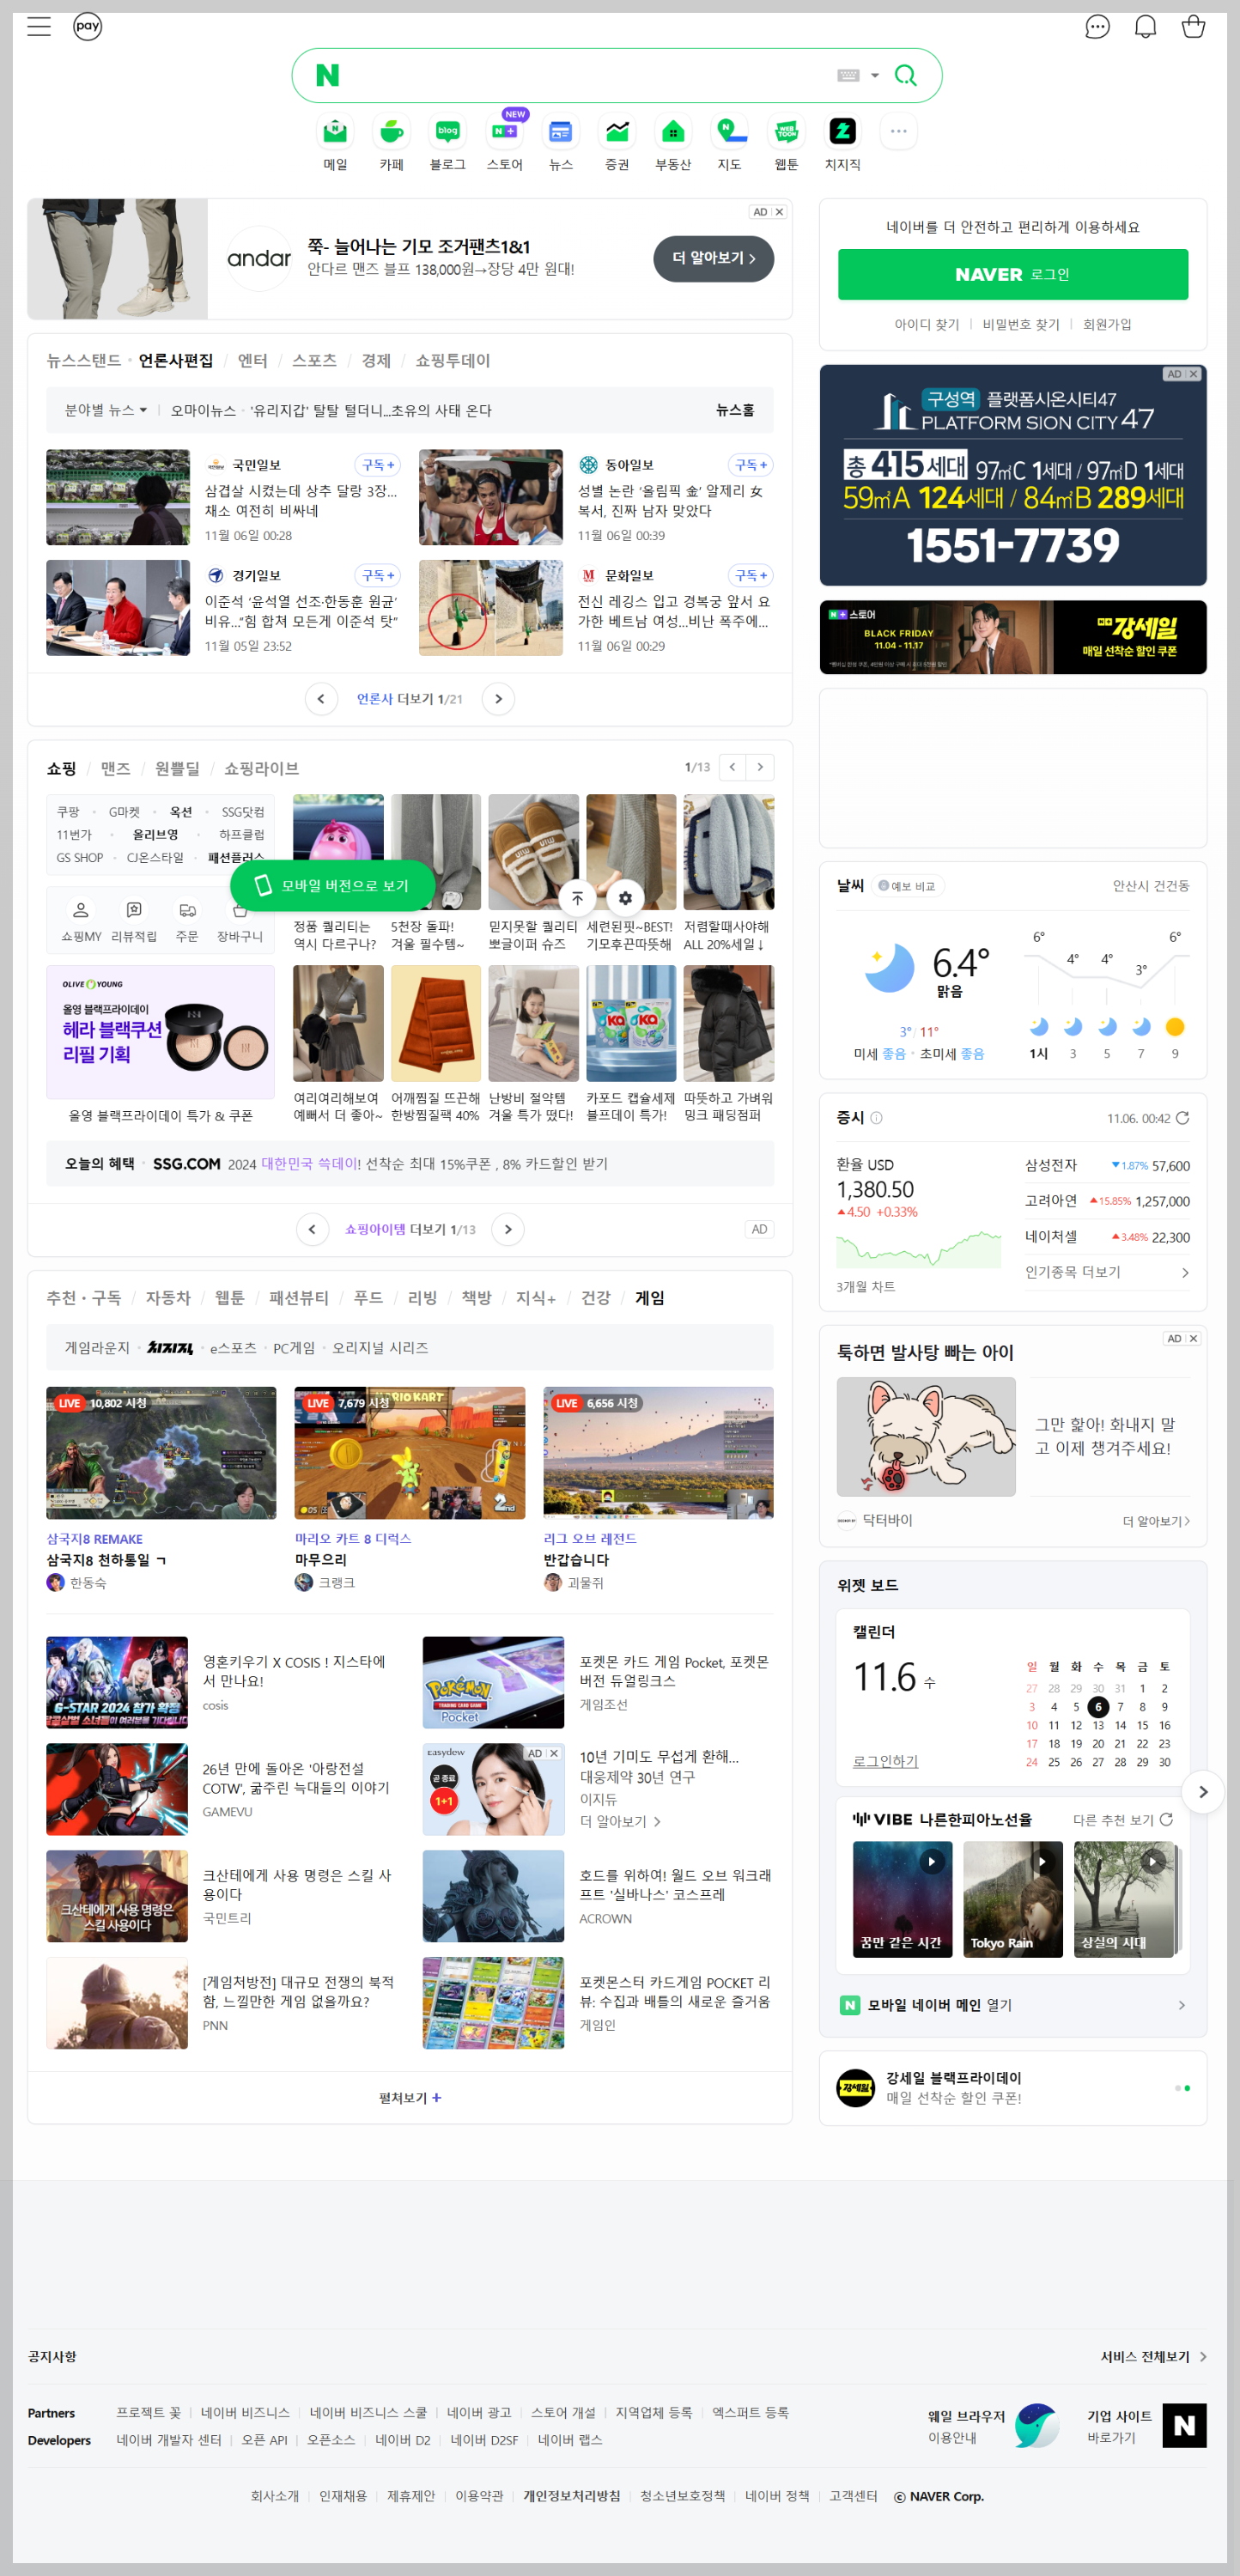
Task: Open the 지도 shortcut icon
Action: coord(729,131)
